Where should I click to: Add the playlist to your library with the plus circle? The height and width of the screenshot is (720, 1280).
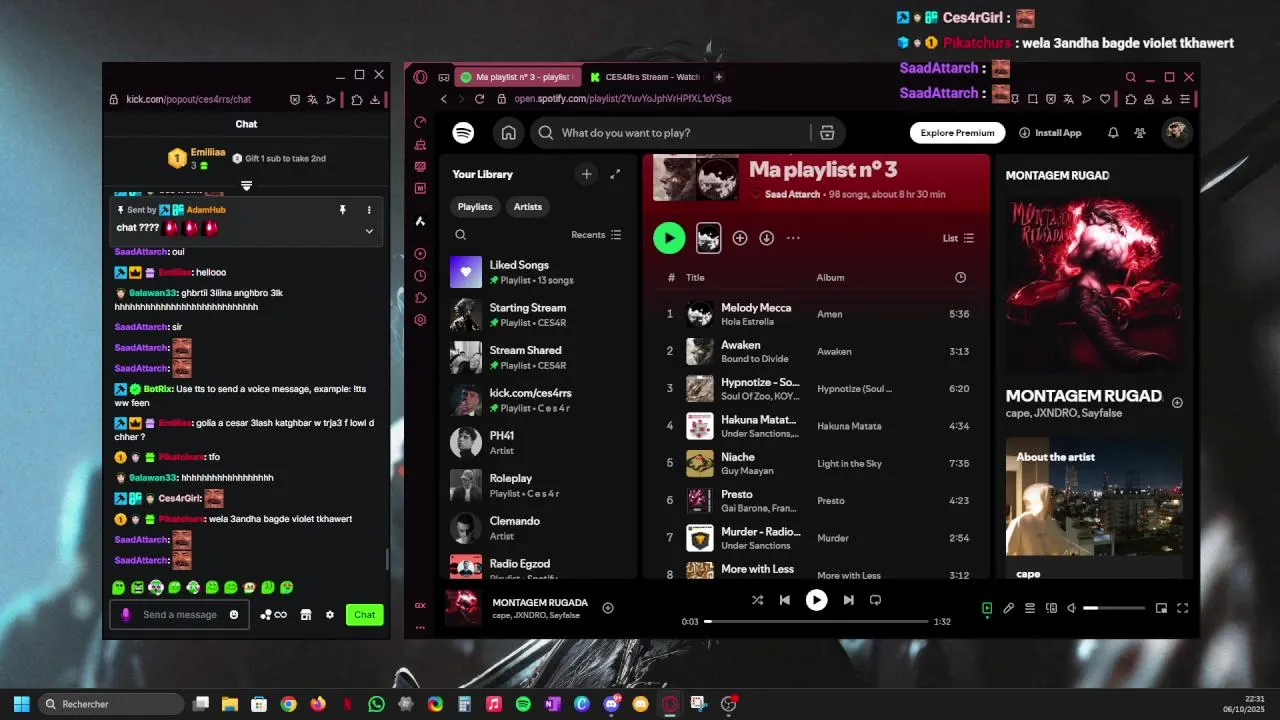coord(740,238)
